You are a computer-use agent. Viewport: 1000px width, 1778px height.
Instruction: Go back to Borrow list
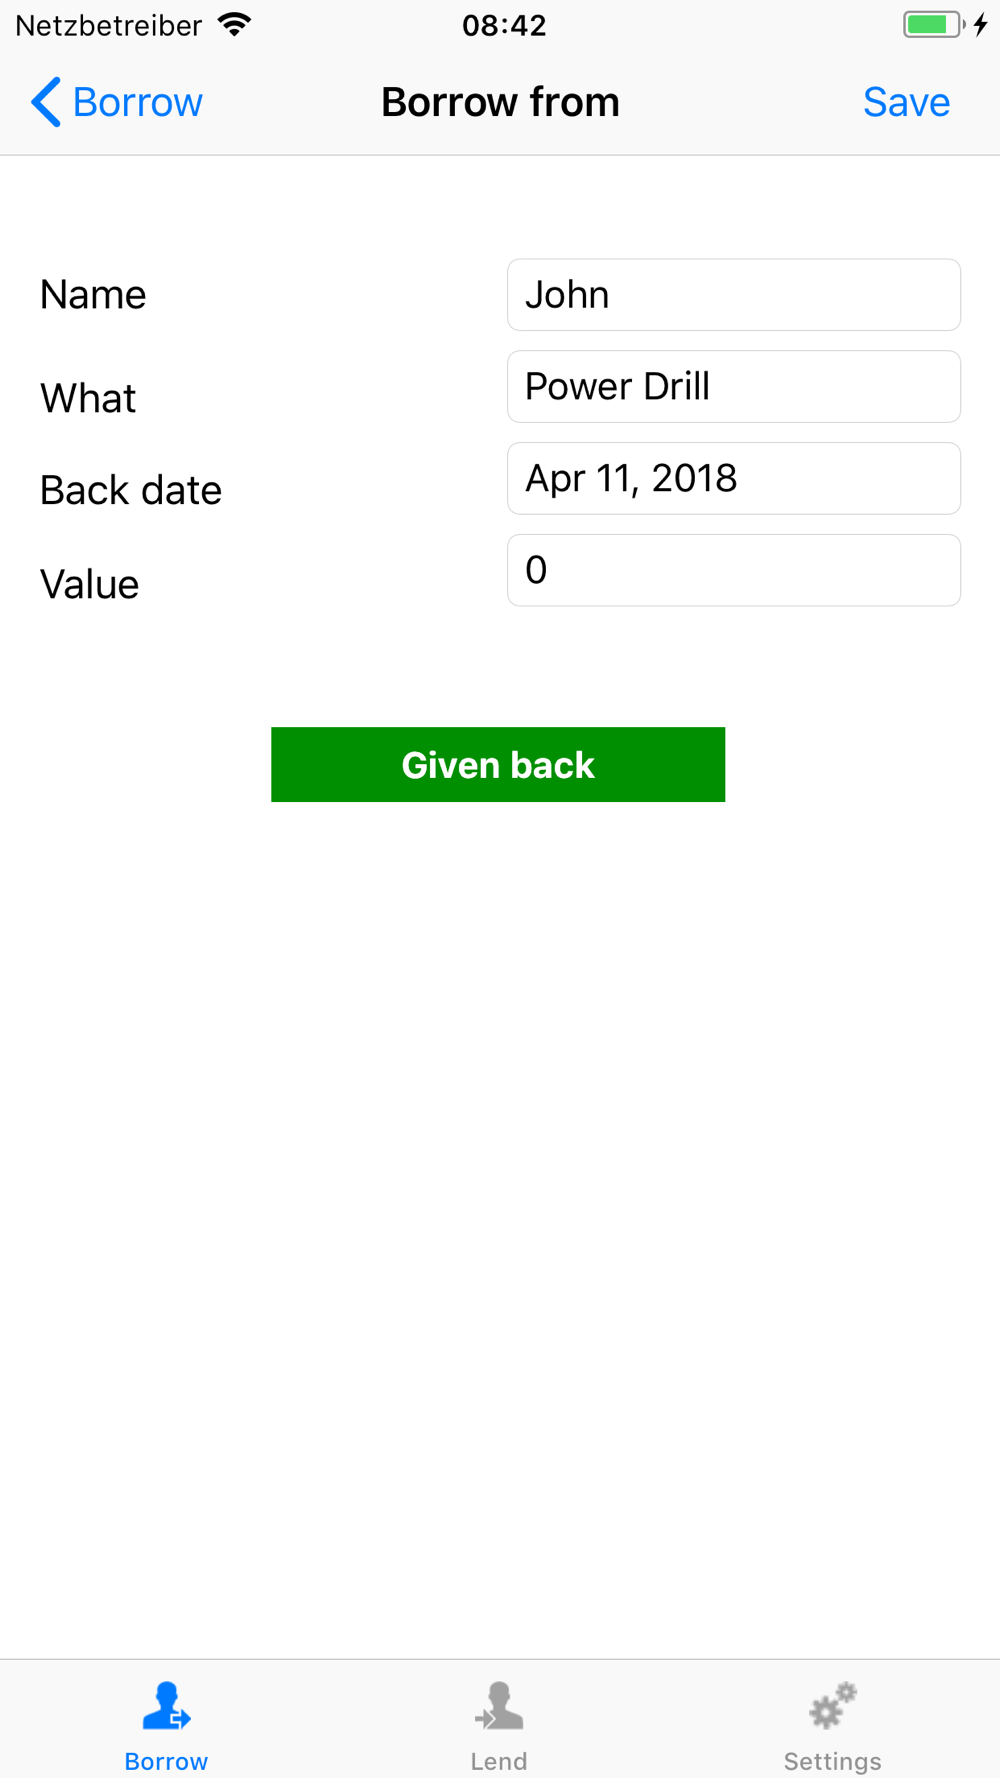[x=137, y=102]
